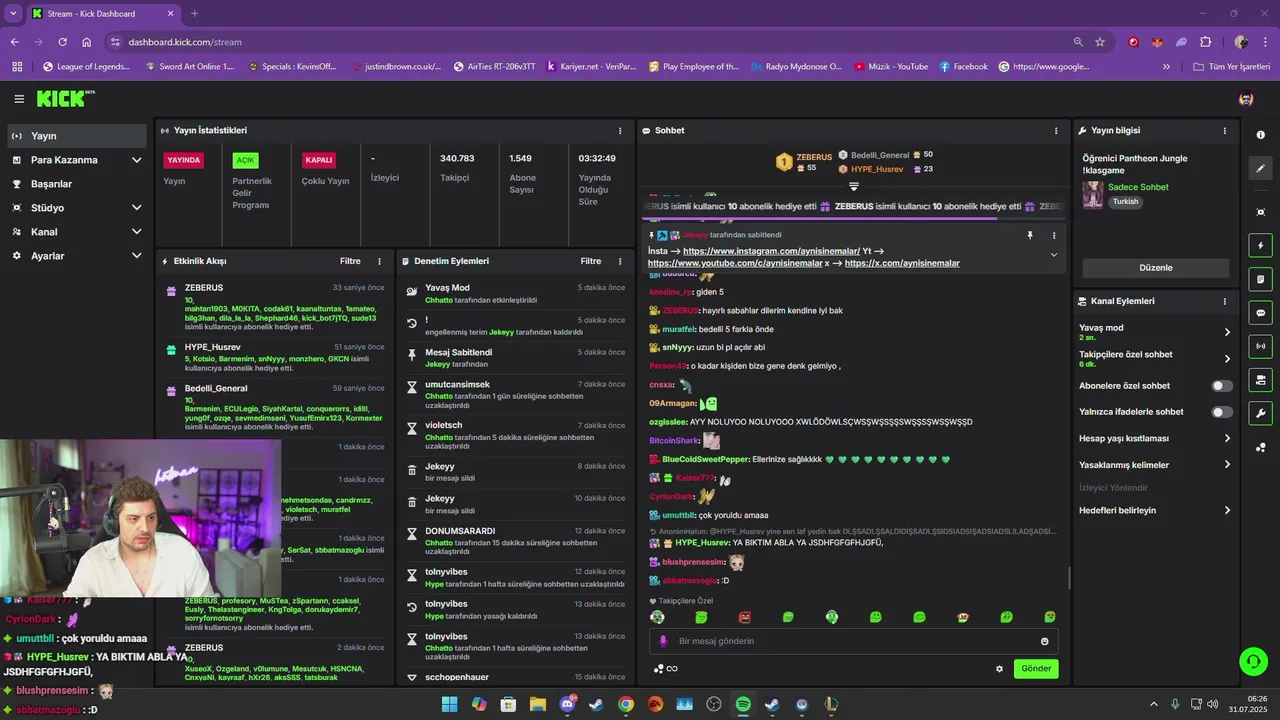Toggle the camera widget icon in right rail
1280x720 pixels.
coord(1260,380)
